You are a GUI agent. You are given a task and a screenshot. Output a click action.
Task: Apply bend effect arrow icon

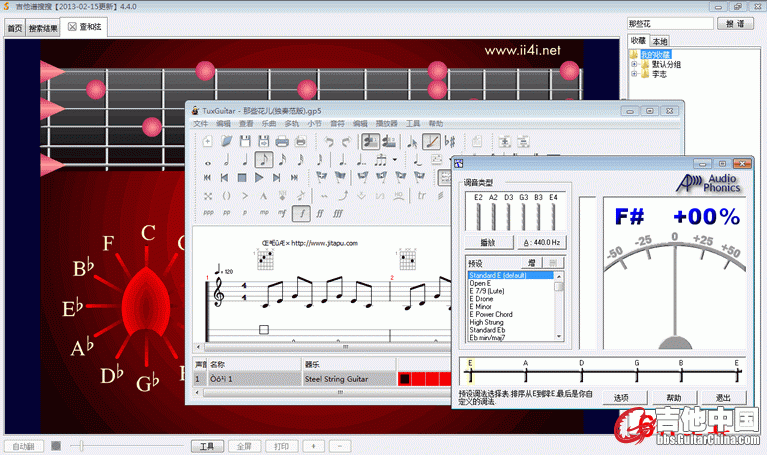point(343,196)
